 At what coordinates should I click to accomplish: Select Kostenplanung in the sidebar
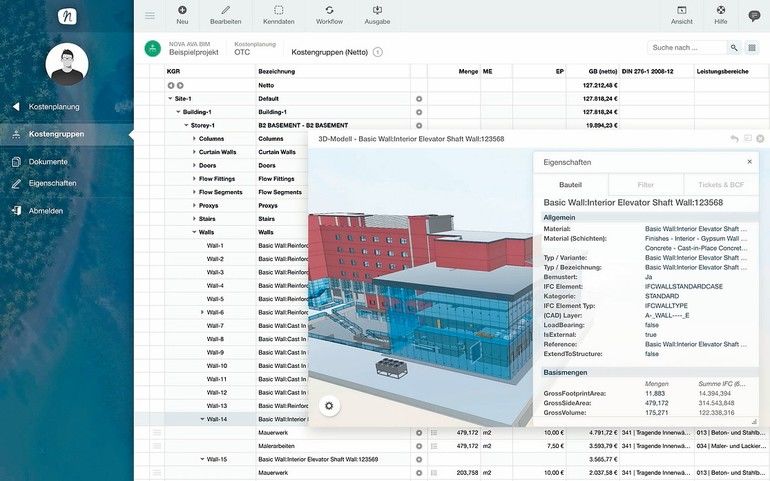(54, 107)
